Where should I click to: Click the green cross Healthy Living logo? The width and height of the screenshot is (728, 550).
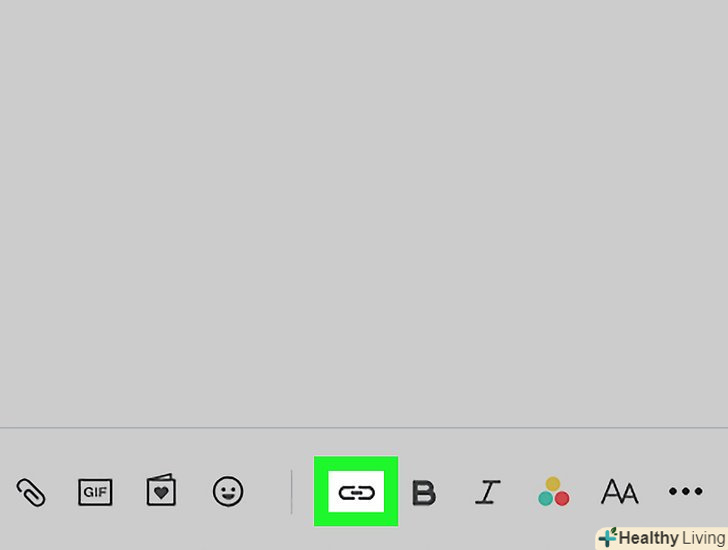[608, 537]
